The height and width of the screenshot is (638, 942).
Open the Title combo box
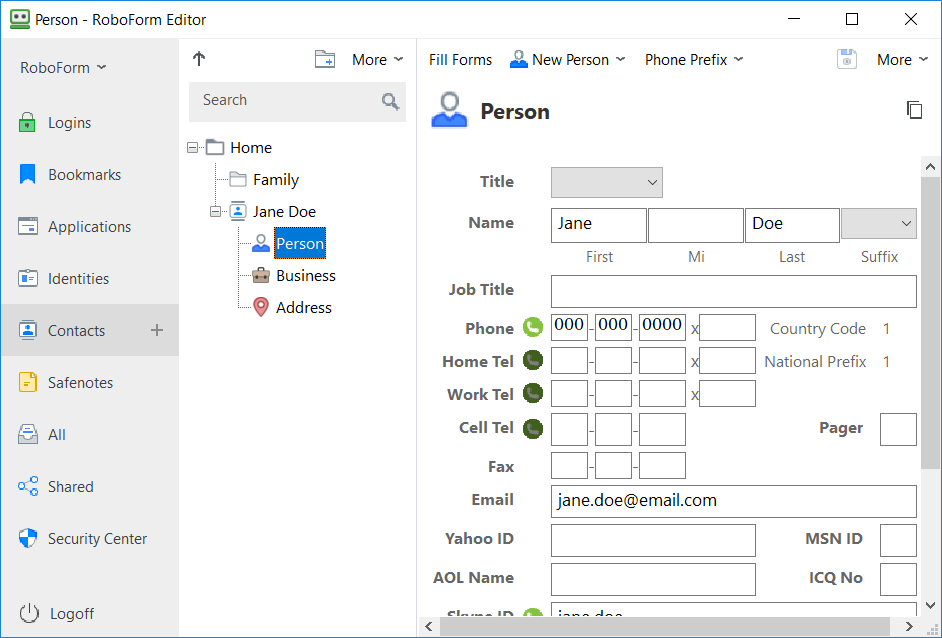click(x=607, y=183)
